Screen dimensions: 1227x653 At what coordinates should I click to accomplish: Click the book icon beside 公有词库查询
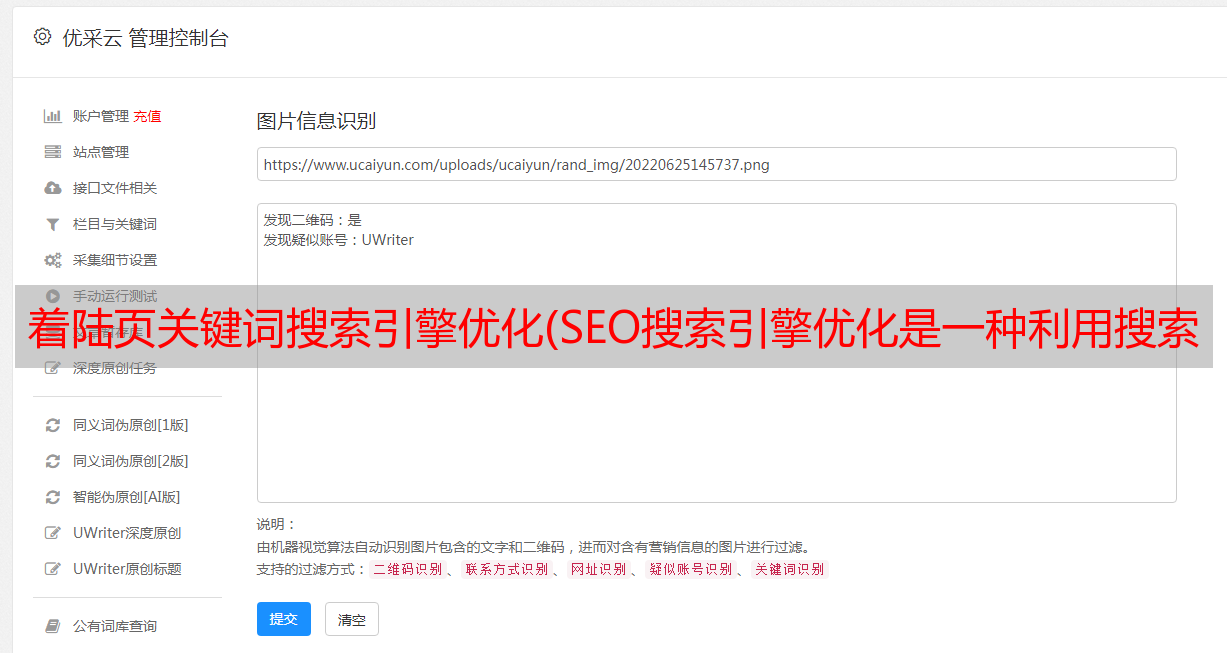(53, 626)
